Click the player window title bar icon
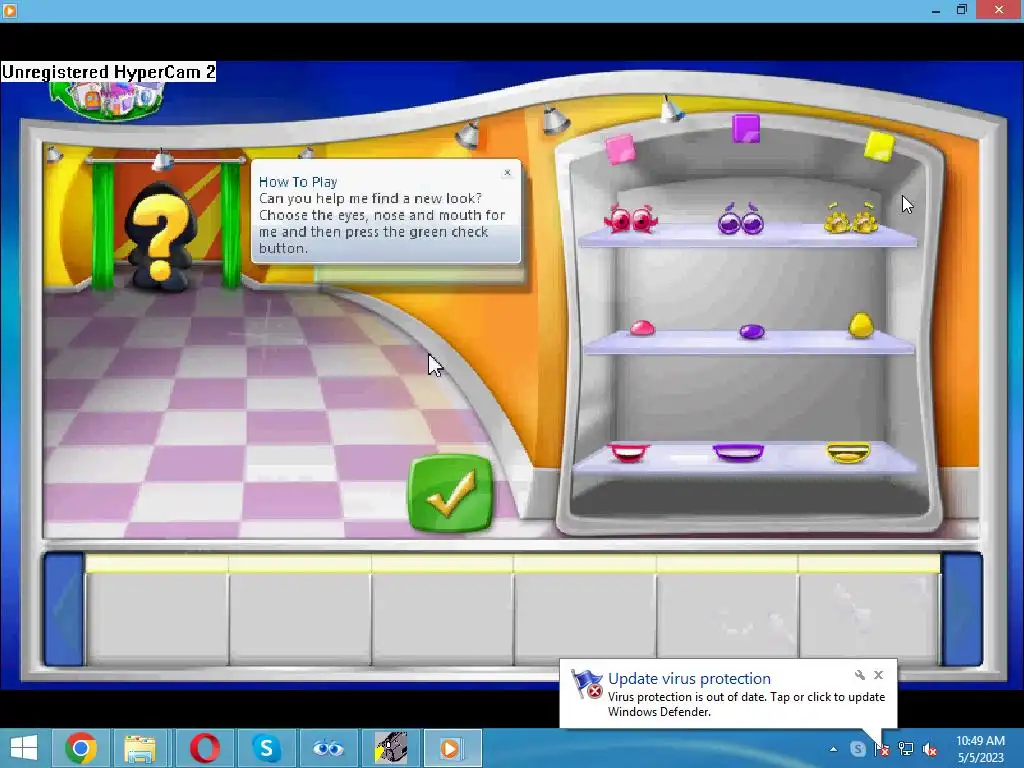 coord(10,10)
